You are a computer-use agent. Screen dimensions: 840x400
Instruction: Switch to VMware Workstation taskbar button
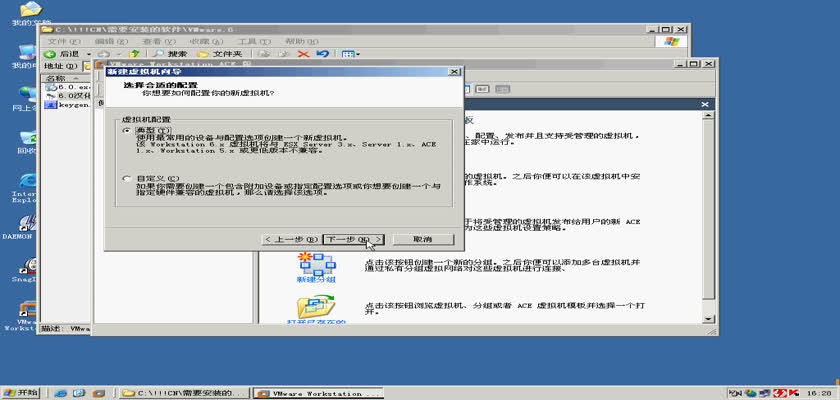point(318,393)
